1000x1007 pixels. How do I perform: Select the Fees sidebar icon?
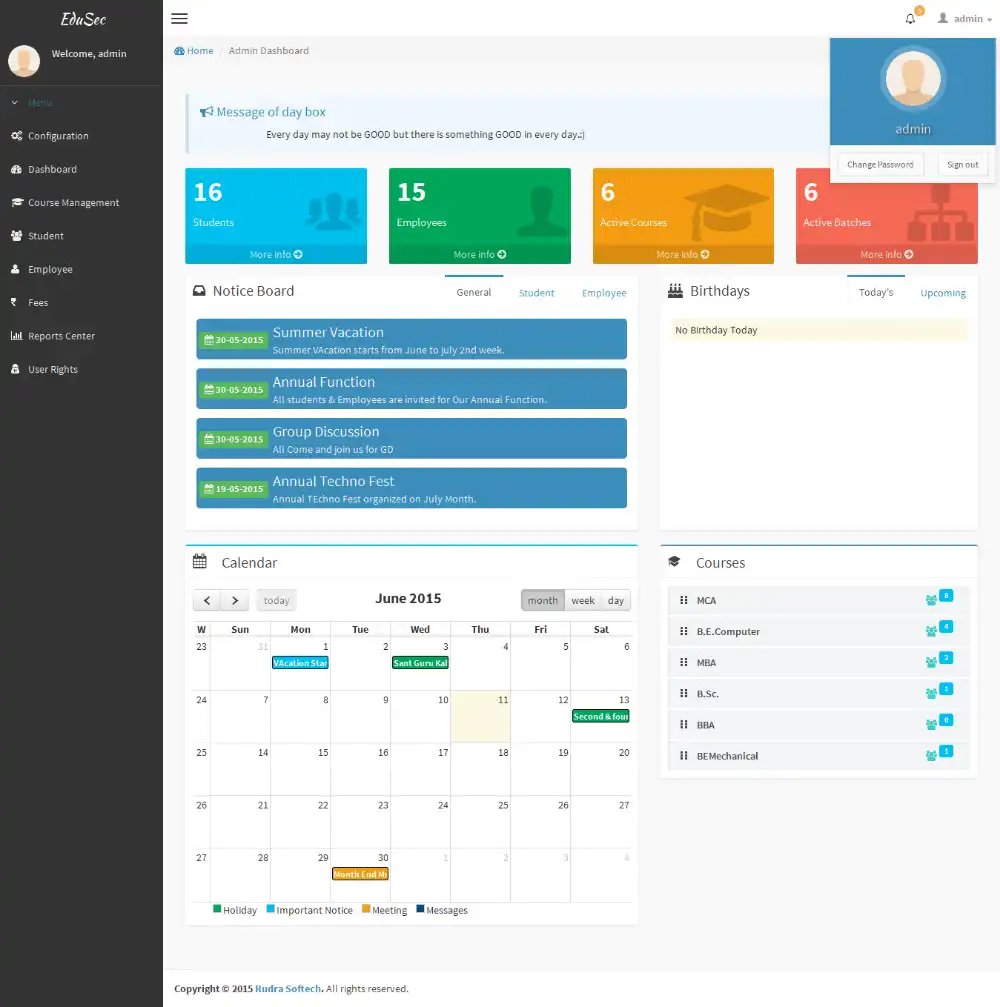14,302
